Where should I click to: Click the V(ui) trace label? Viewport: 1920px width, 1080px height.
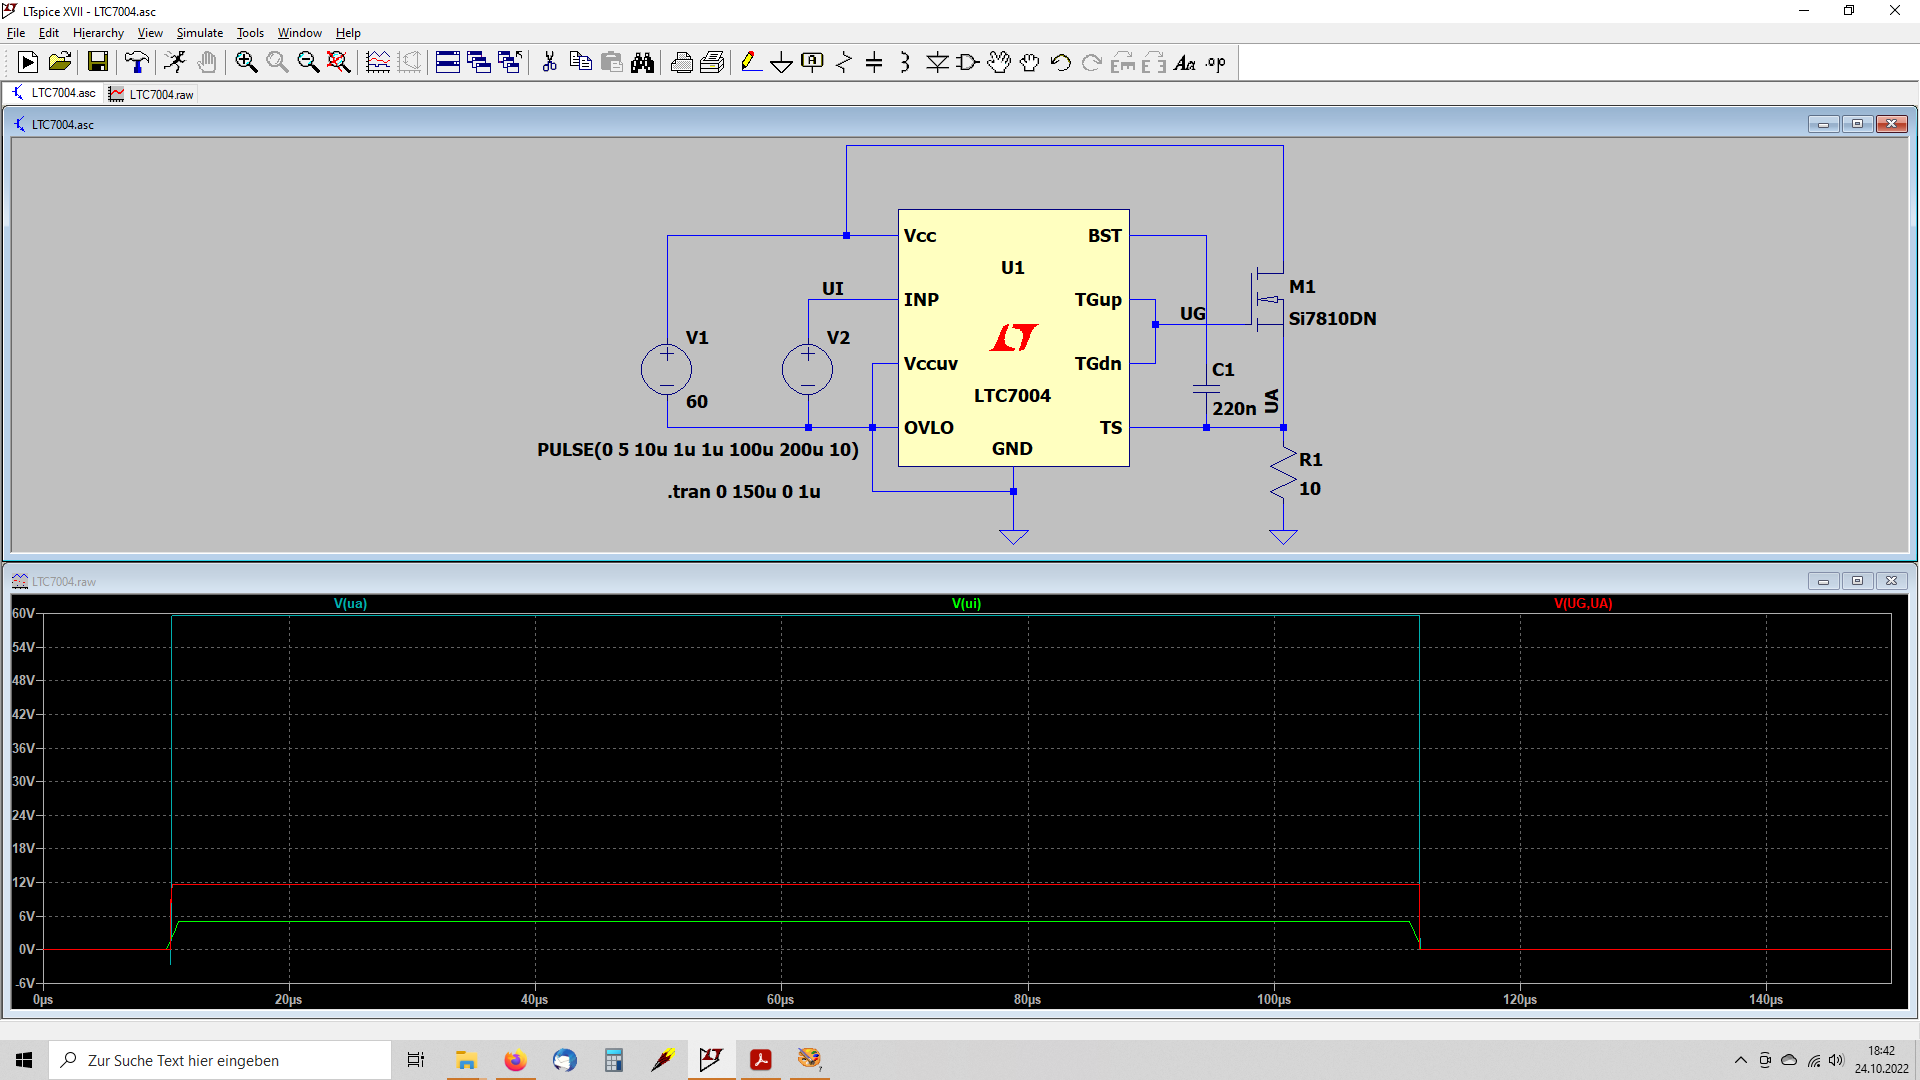966,603
